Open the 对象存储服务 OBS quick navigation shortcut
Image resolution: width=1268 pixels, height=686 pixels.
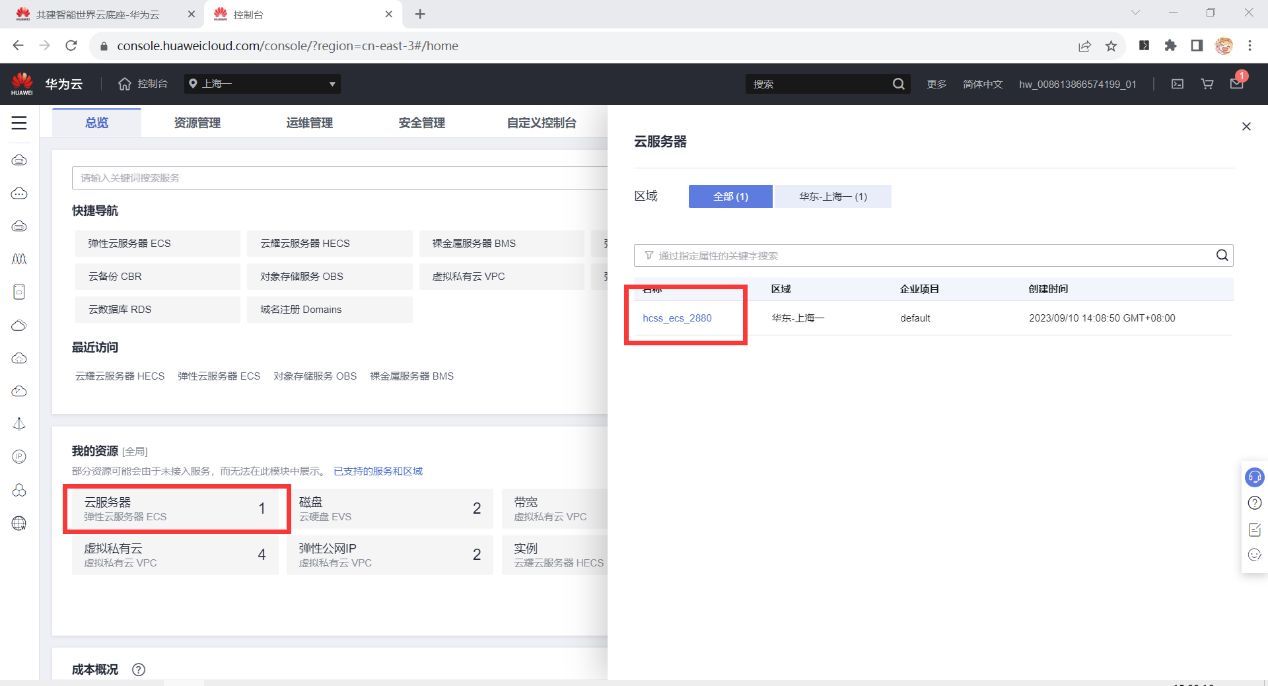329,276
